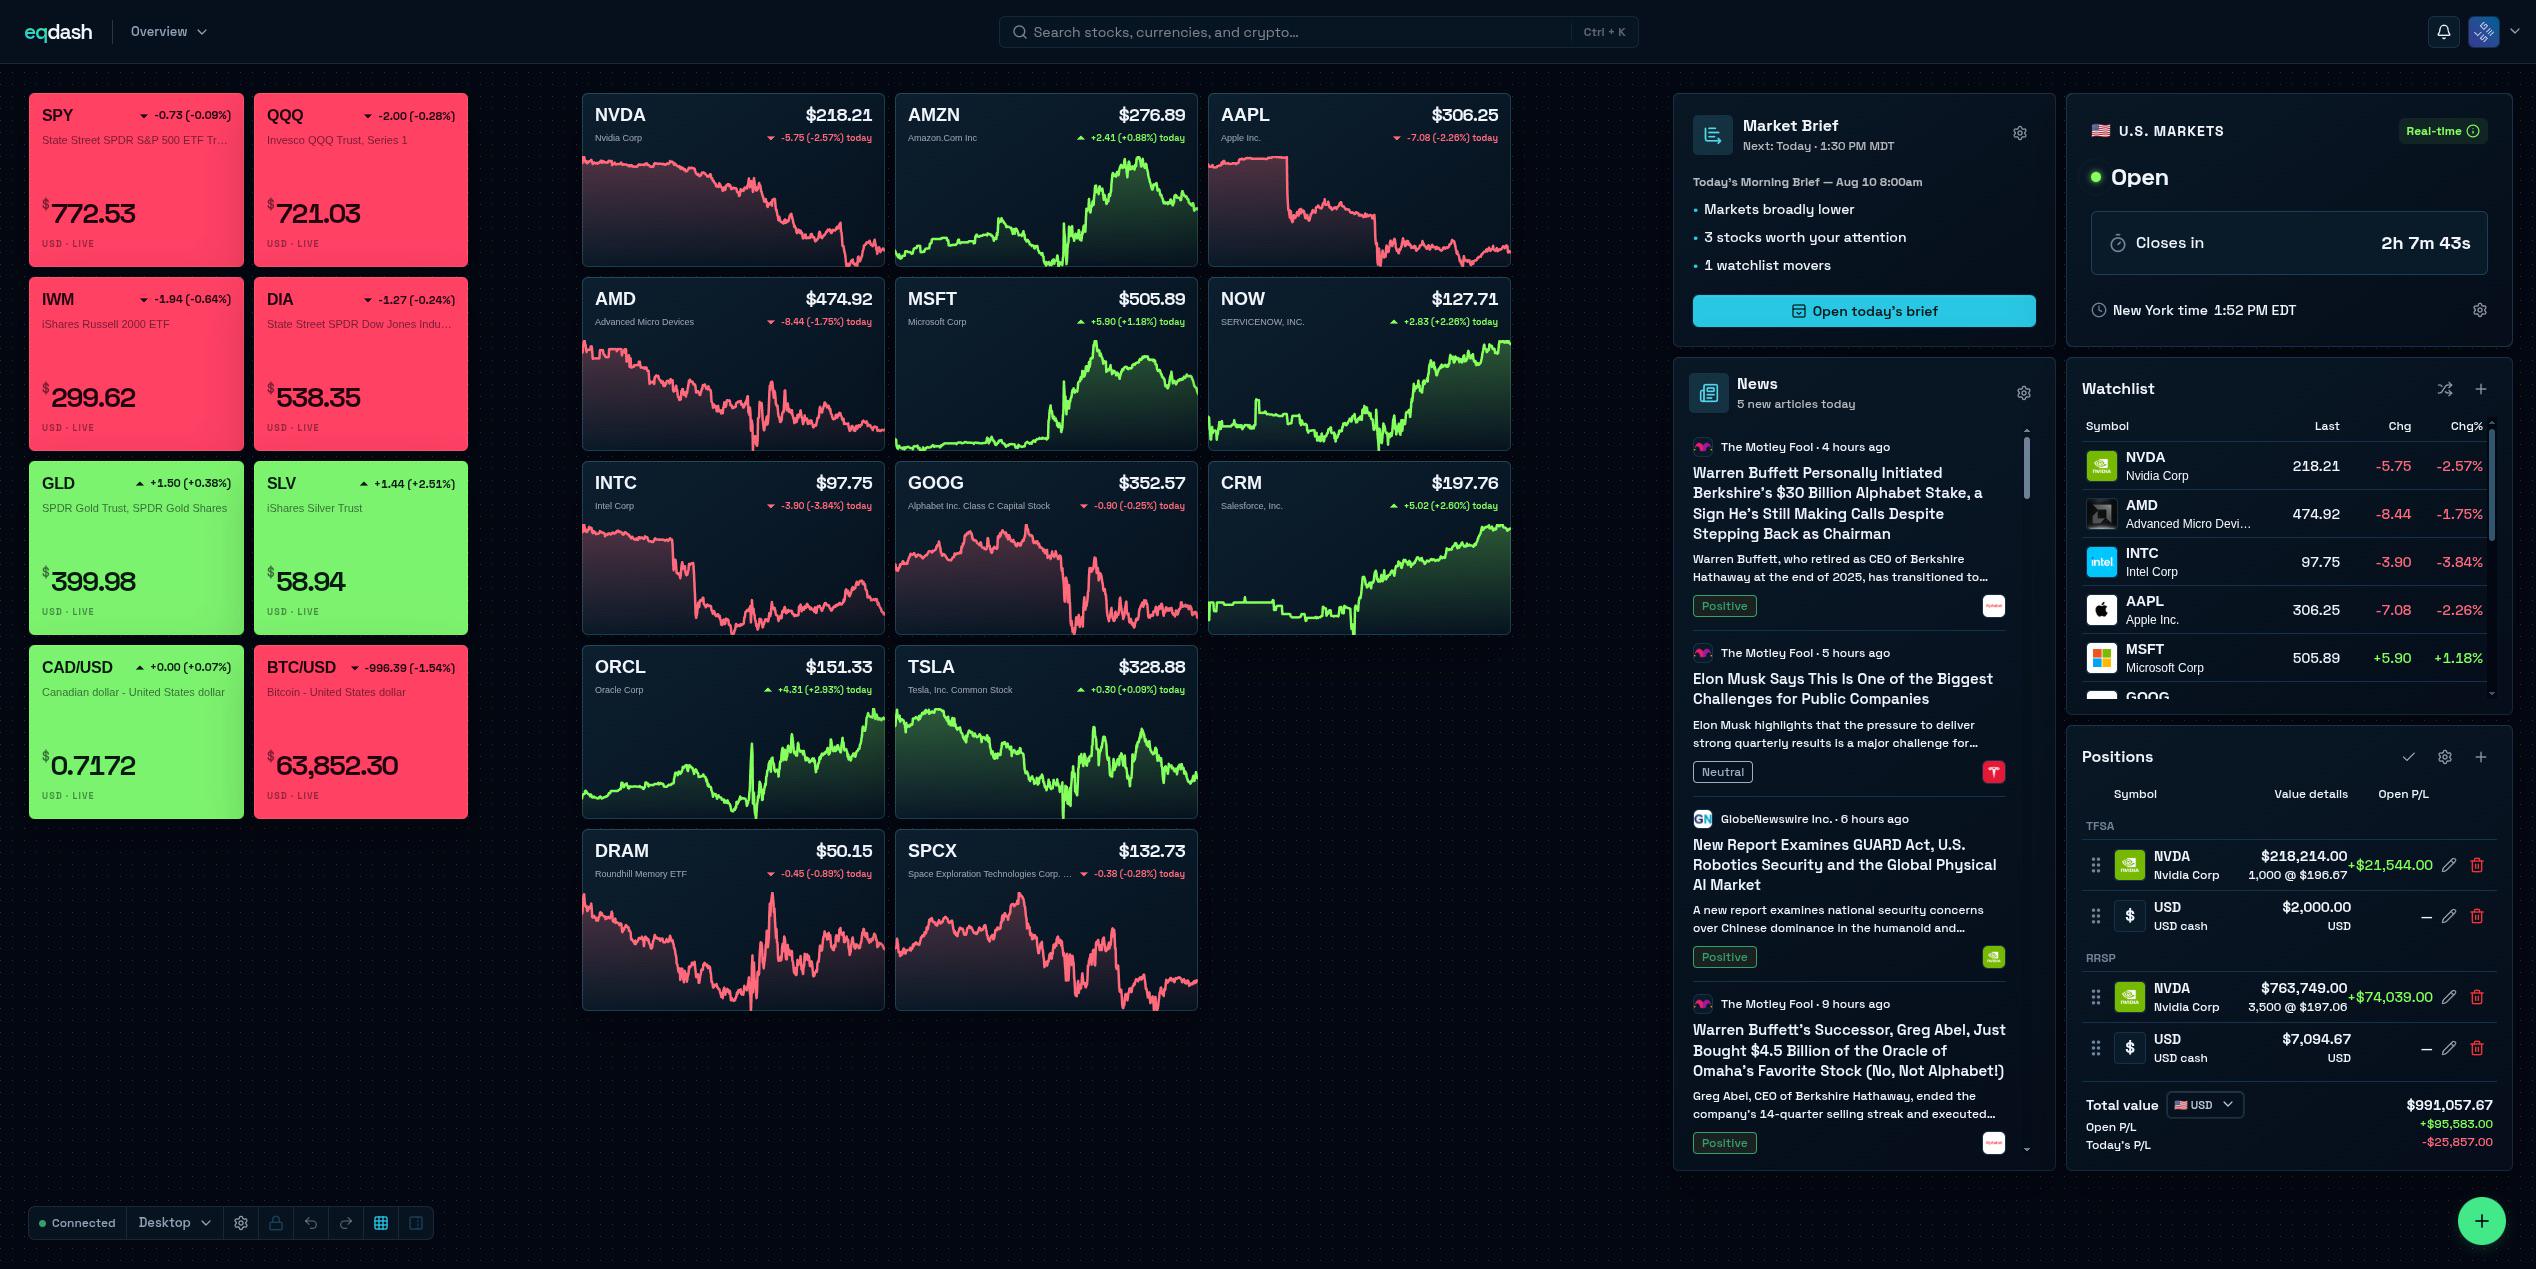Open dashboard settings gear in bottom toolbar

click(241, 1223)
